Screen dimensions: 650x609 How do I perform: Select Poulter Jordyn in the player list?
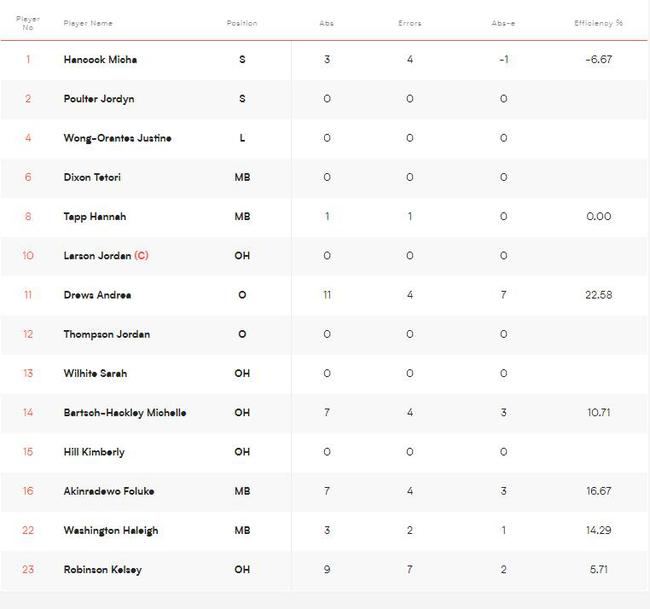point(99,99)
